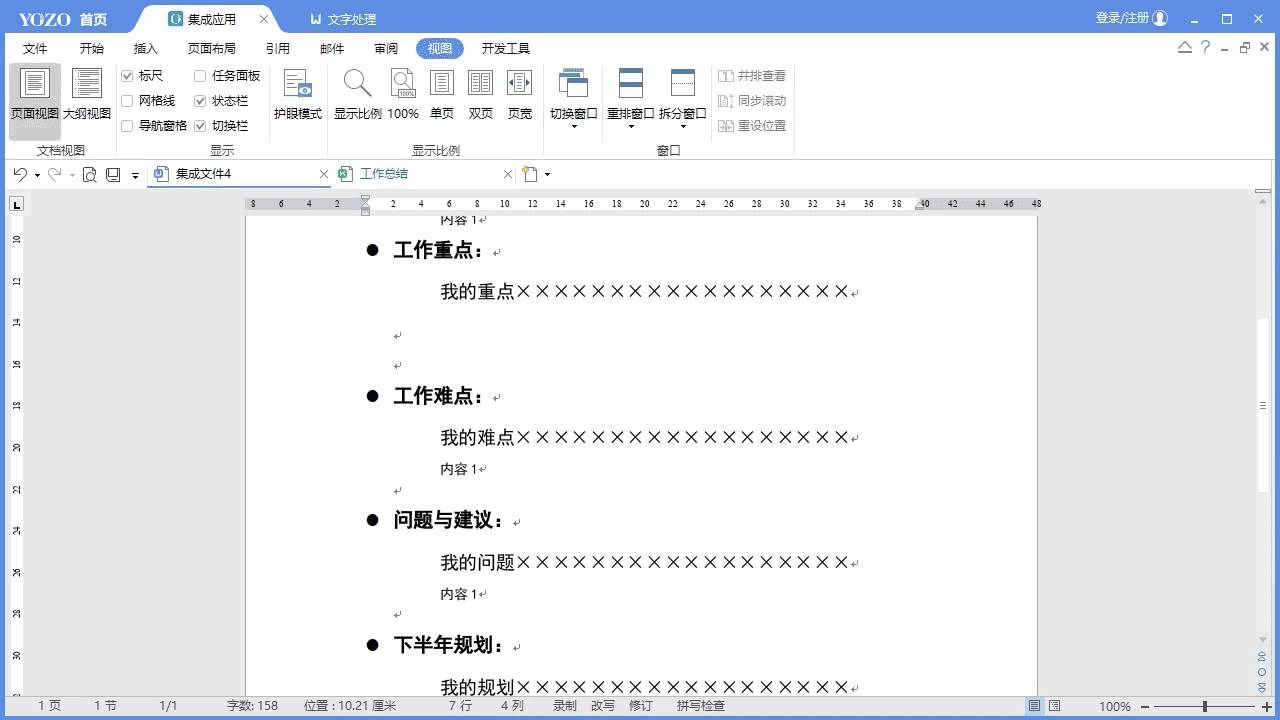The height and width of the screenshot is (720, 1280).
Task: Enable the Task Panel (任务面板) checkbox
Action: pyautogui.click(x=200, y=76)
